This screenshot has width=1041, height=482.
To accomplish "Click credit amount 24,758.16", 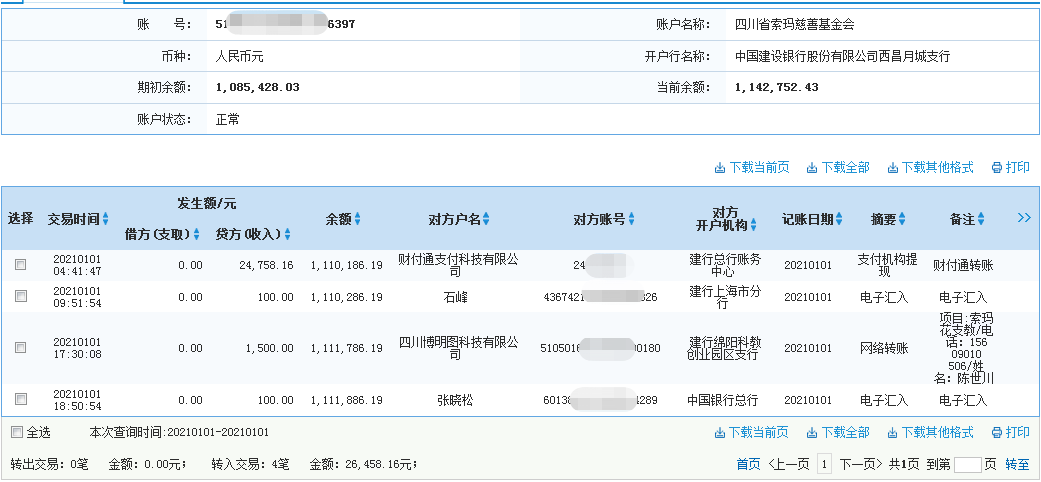I will click(x=266, y=265).
